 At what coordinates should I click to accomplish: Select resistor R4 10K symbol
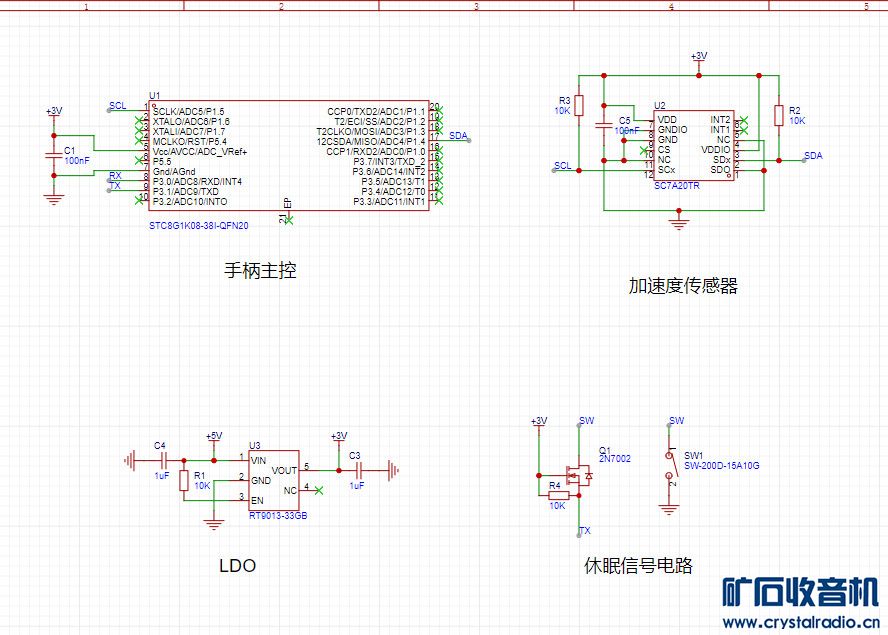(x=559, y=496)
